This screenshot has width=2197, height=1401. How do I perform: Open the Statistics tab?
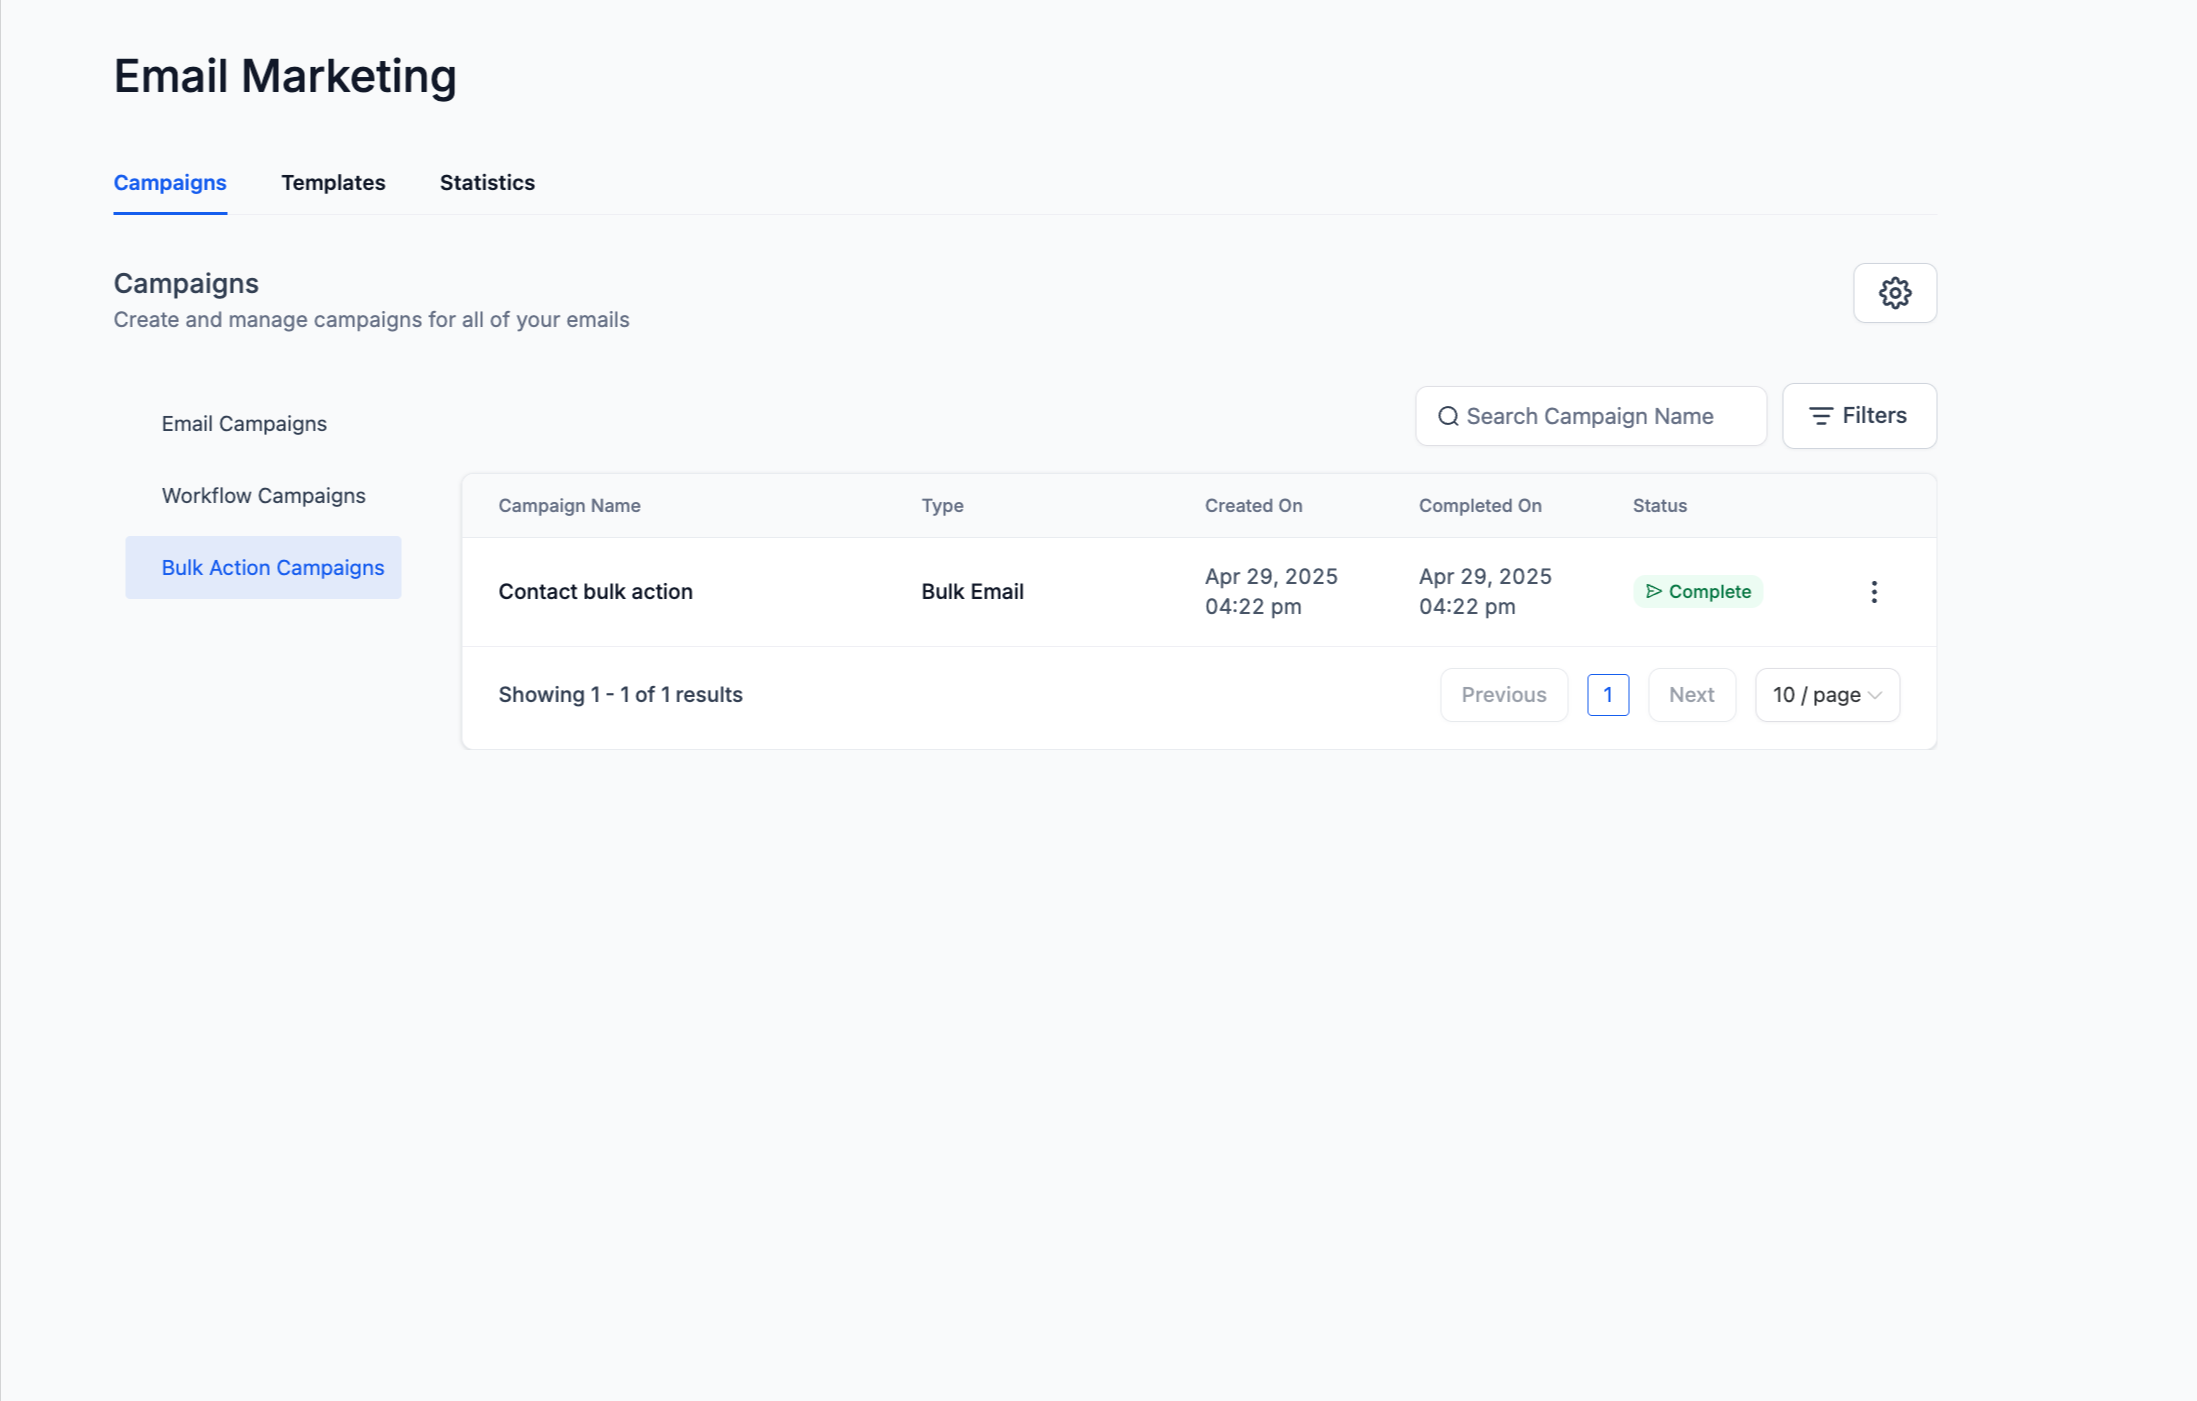(487, 183)
